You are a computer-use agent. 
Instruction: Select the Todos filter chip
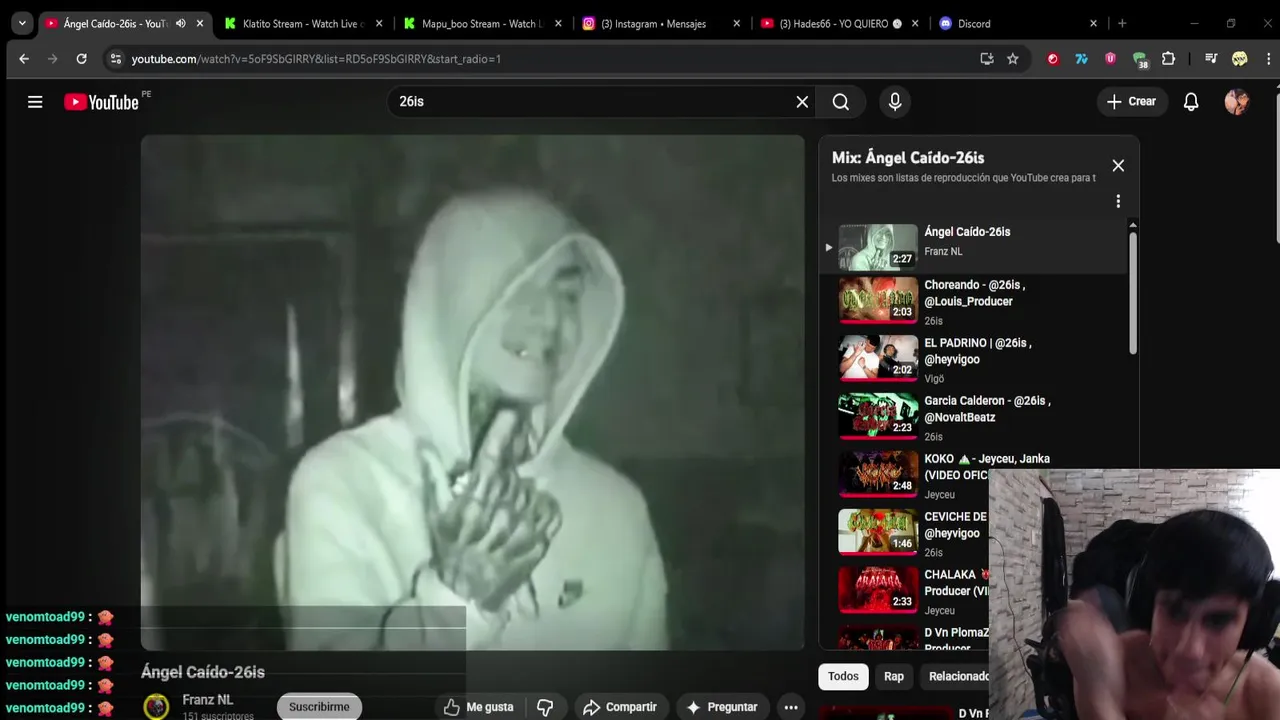[843, 676]
